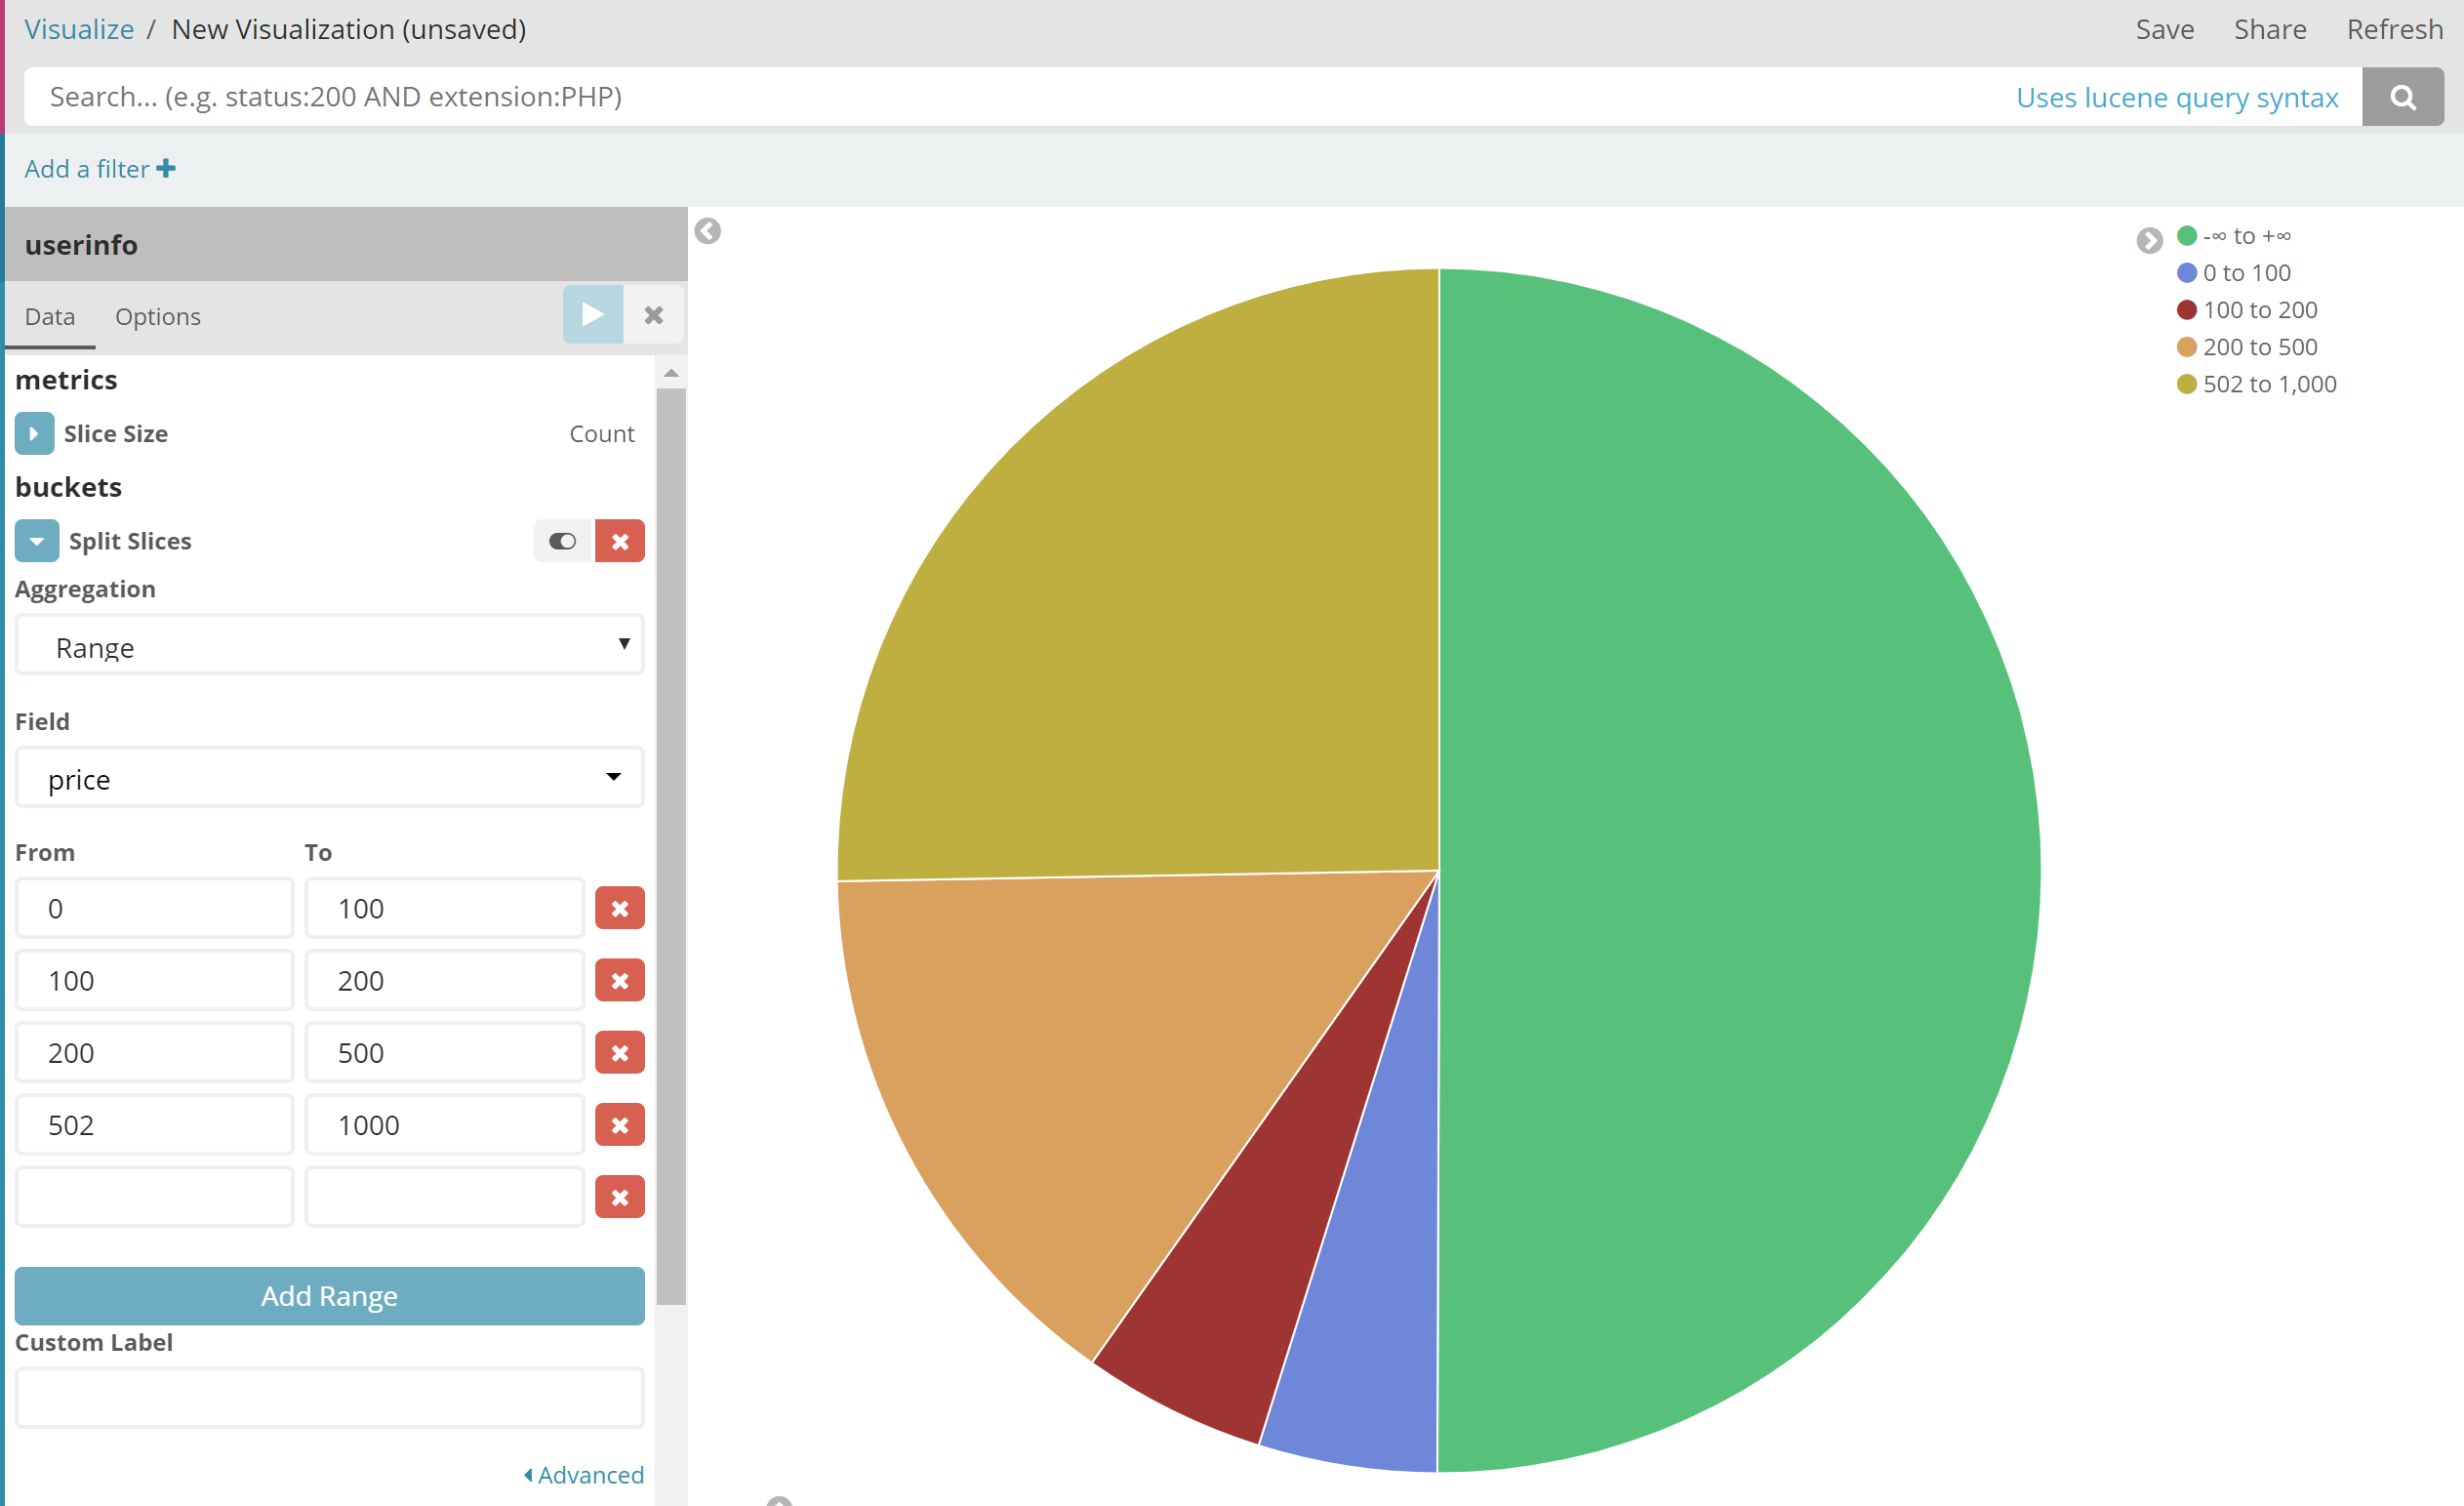Discard changes with the gray X button
2464x1506 pixels.
pos(654,315)
